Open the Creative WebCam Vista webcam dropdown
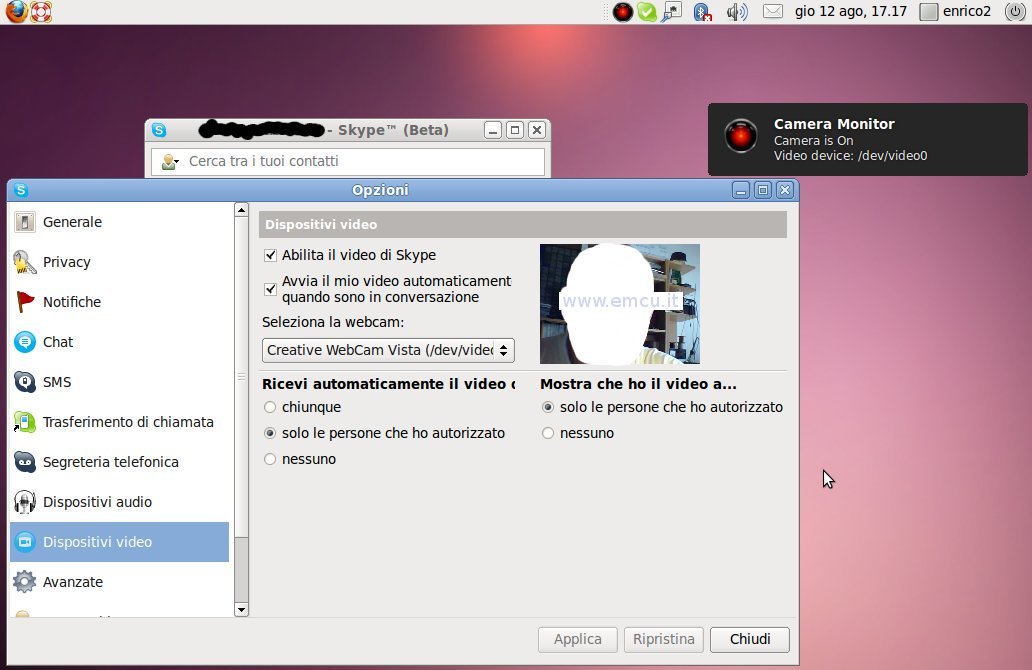Viewport: 1032px width, 670px height. [388, 350]
